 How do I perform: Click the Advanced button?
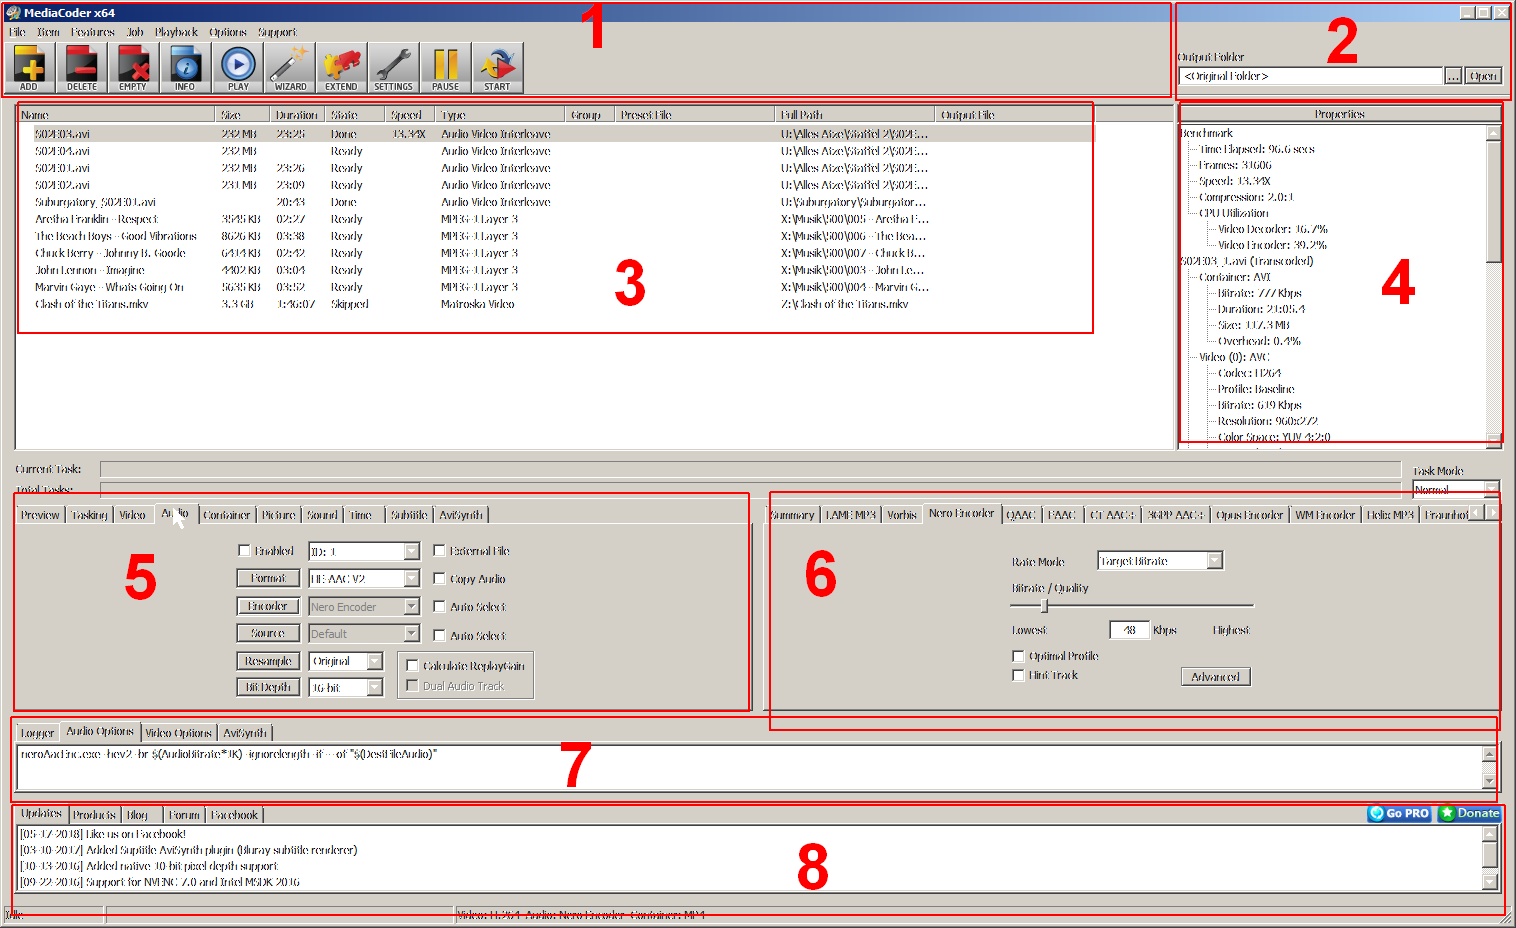pos(1215,677)
